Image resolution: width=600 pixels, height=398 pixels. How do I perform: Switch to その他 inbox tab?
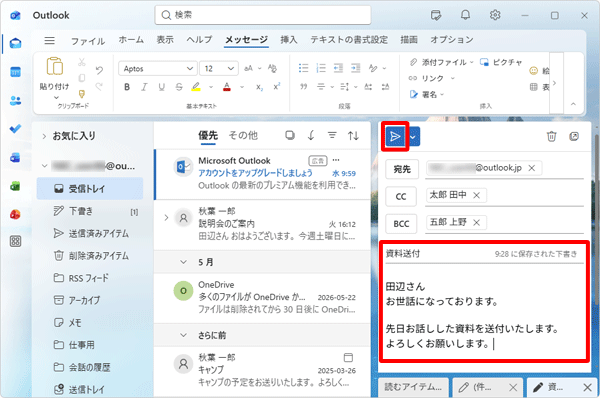click(243, 135)
